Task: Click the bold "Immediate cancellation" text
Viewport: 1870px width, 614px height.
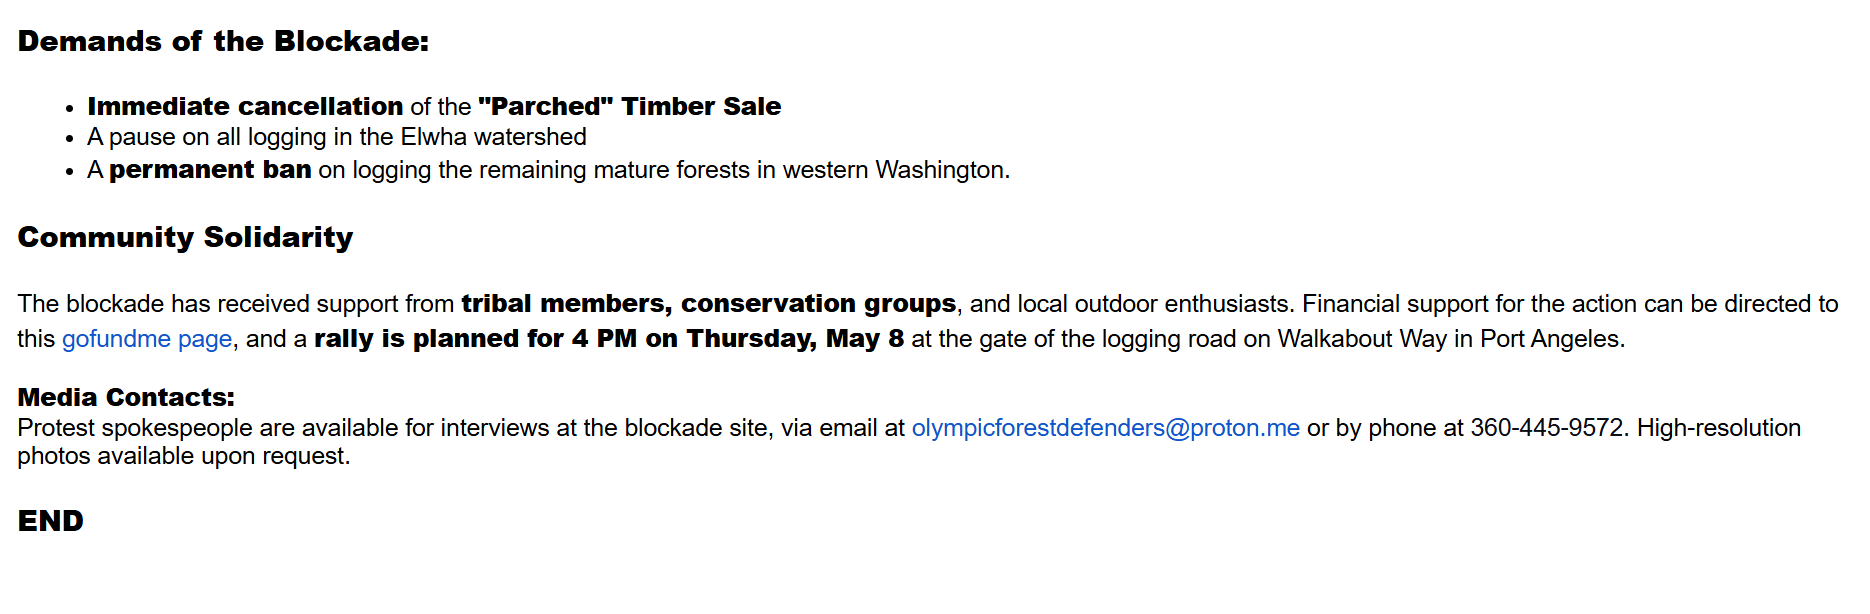Action: pyautogui.click(x=245, y=106)
